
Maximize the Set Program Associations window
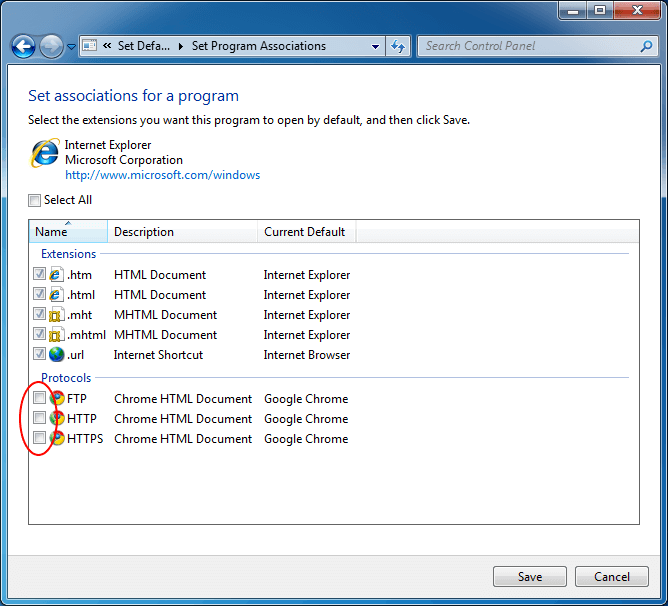coord(600,10)
